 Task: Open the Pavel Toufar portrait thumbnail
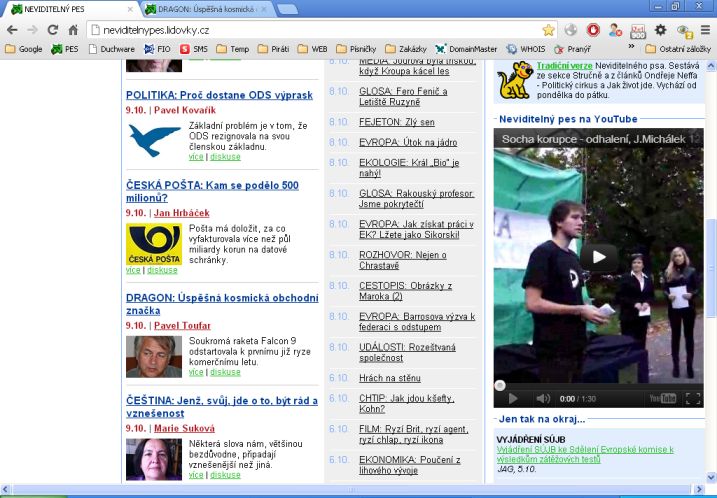[154, 357]
